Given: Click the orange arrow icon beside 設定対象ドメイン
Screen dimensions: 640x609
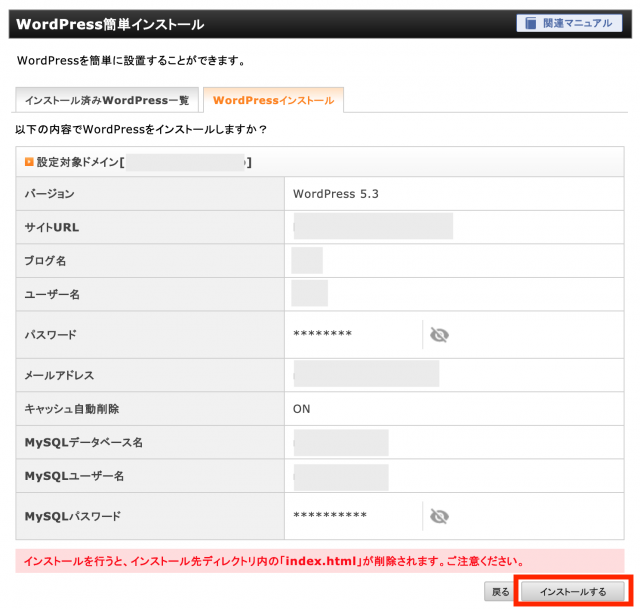Looking at the screenshot, I should 29,162.
